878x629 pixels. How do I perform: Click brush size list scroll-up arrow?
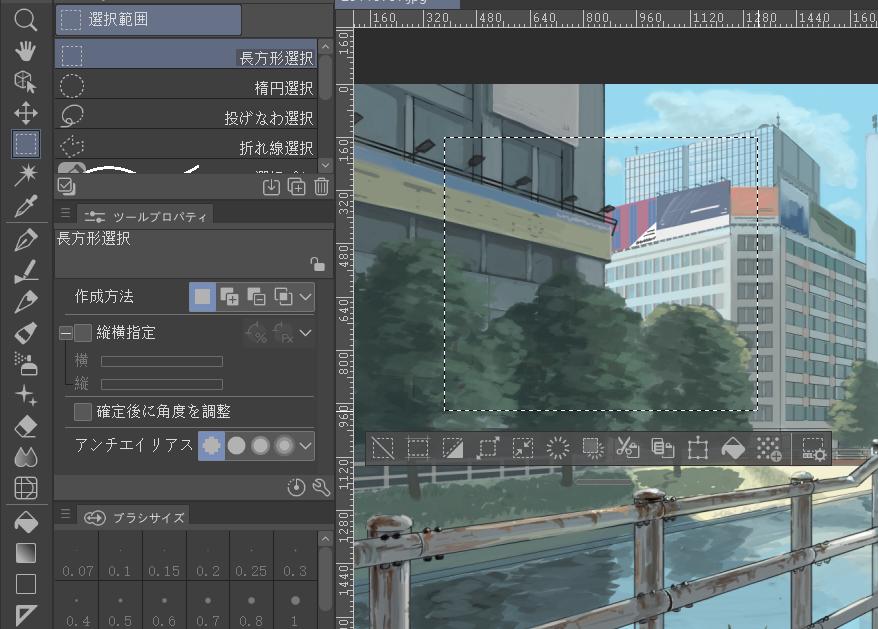(x=325, y=539)
